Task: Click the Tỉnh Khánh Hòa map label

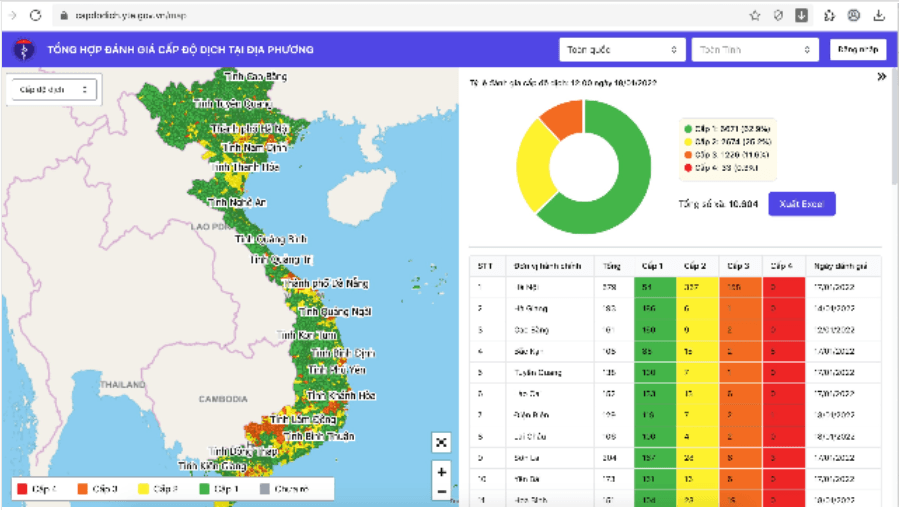Action: (341, 395)
